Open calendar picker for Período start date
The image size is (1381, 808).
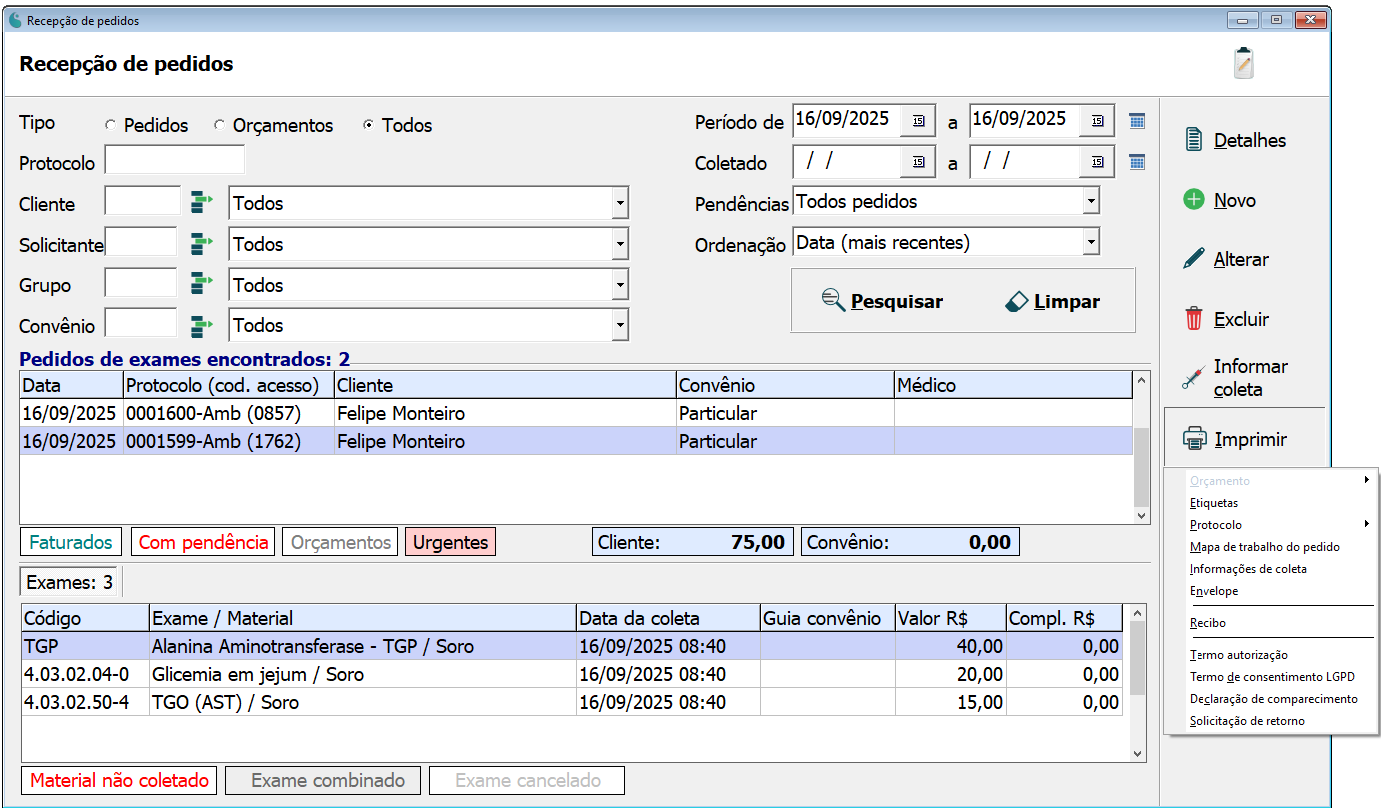click(918, 120)
